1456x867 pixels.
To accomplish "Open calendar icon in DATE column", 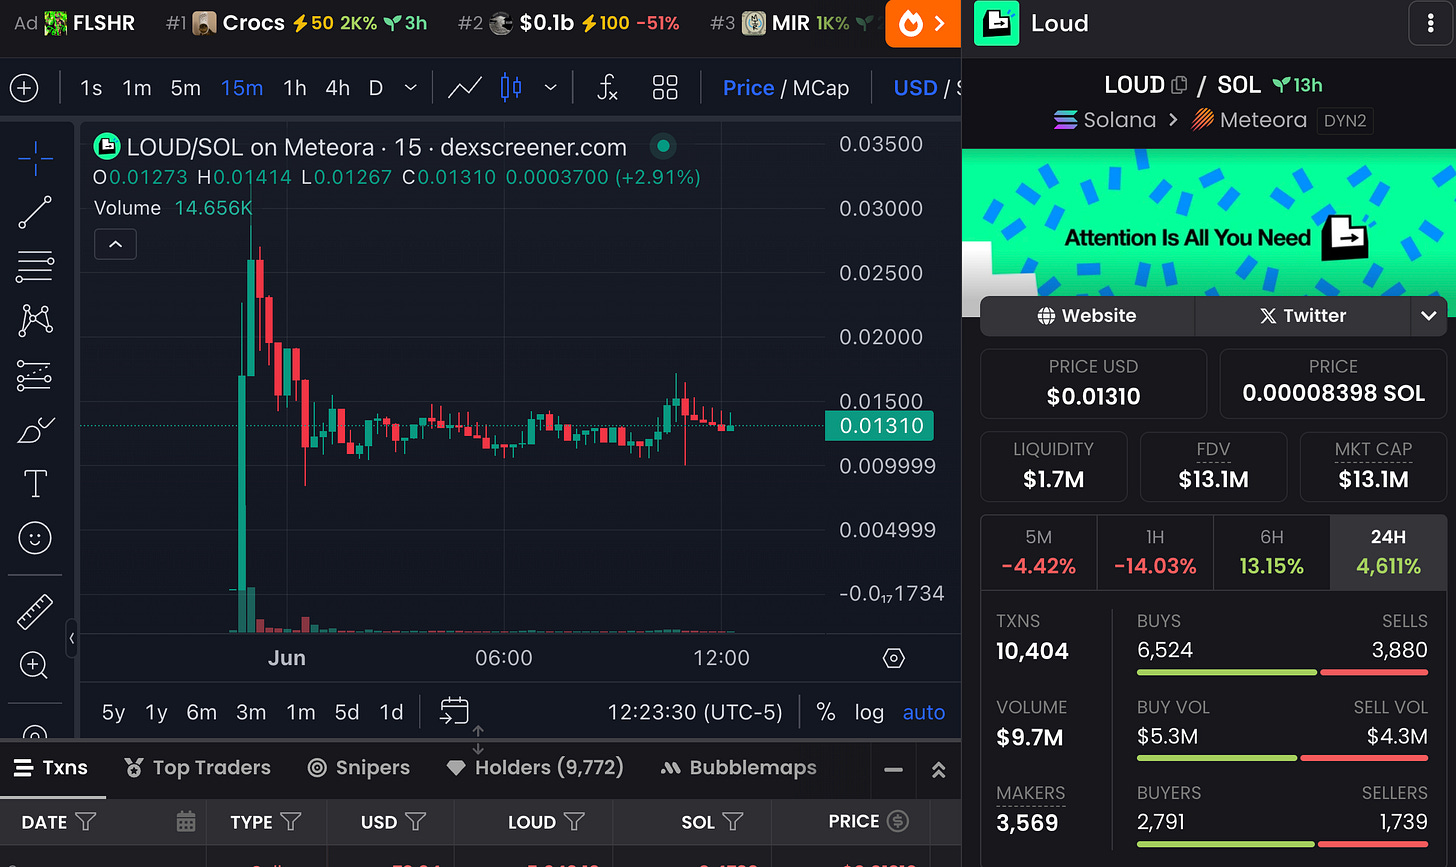I will click(186, 822).
